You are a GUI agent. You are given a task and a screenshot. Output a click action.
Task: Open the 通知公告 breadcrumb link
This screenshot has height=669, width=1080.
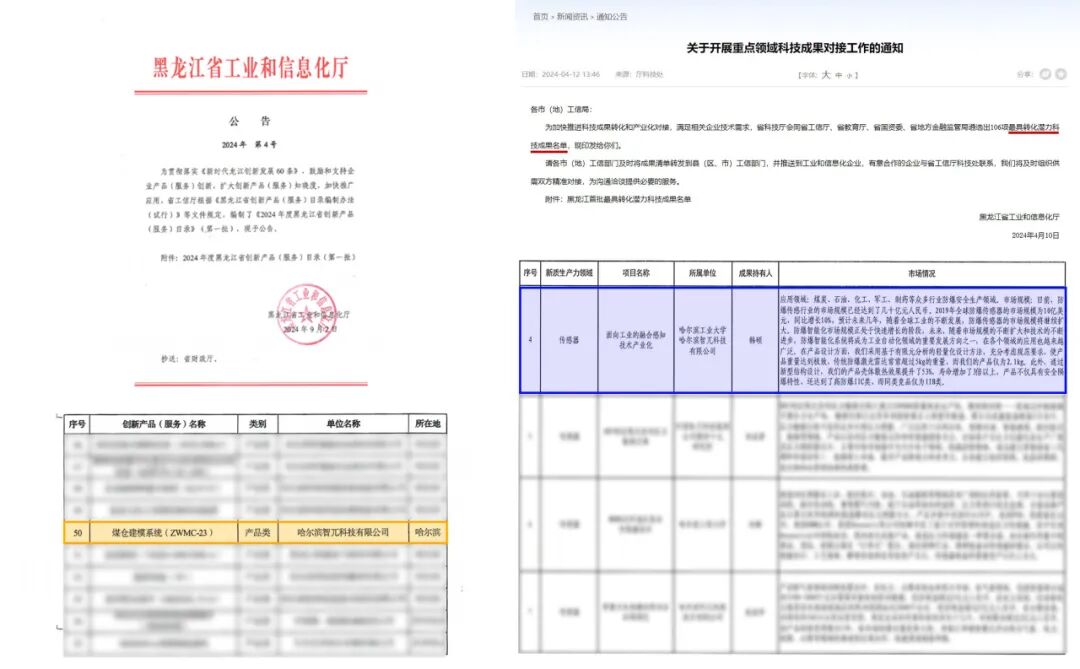point(612,17)
